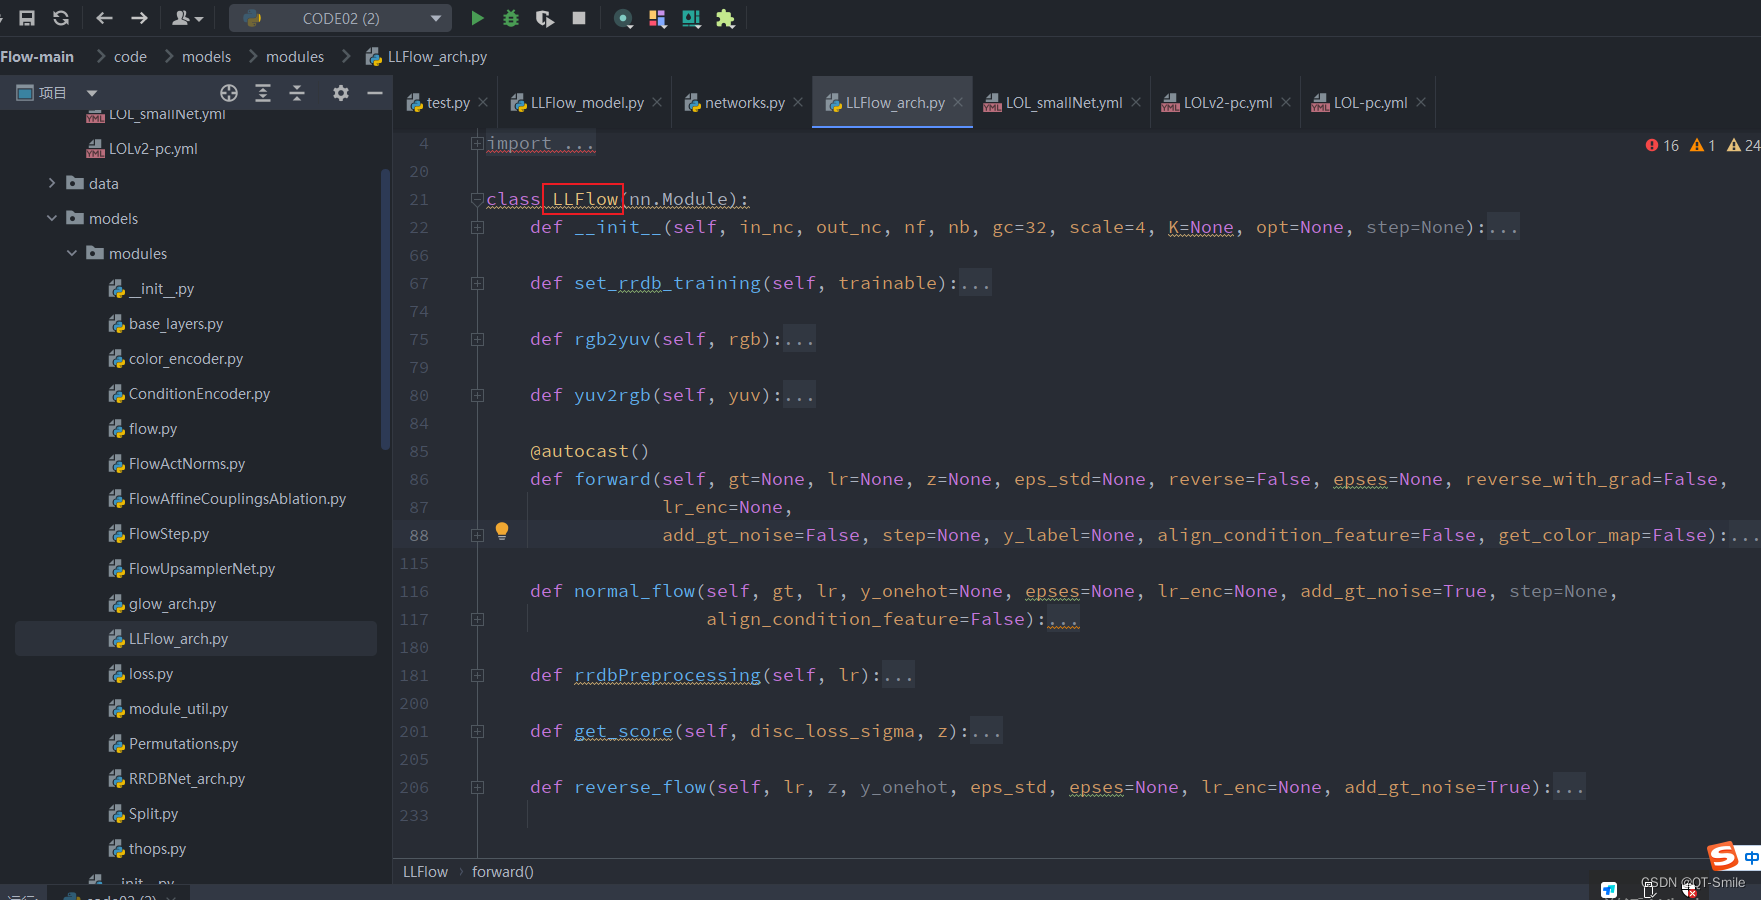This screenshot has height=900, width=1761.
Task: Navigate back with the left arrow
Action: coord(104,18)
